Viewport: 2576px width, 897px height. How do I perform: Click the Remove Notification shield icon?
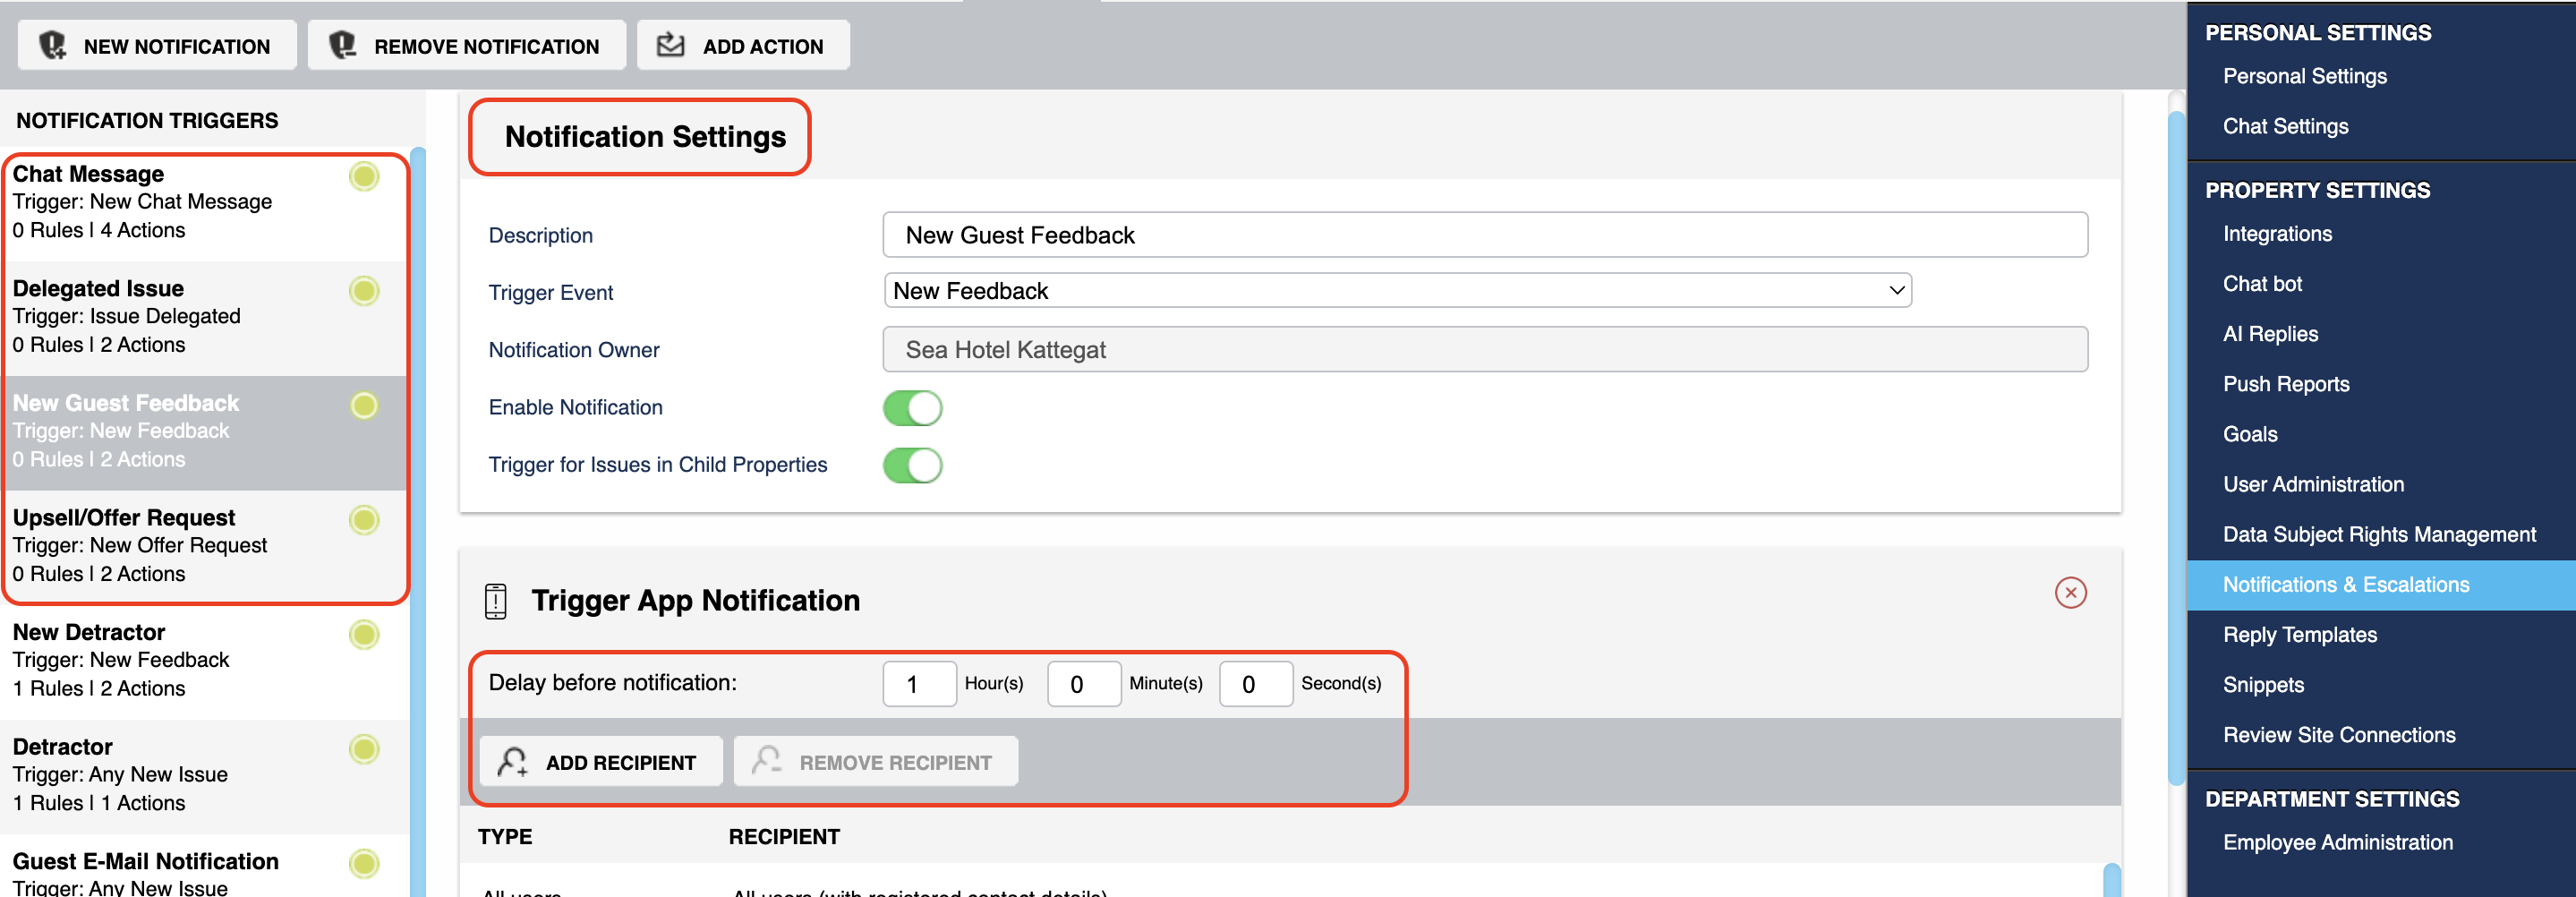coord(342,45)
